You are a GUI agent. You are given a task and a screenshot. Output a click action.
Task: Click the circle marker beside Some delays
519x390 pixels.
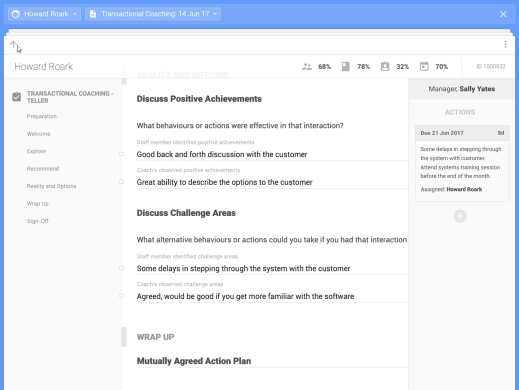click(x=121, y=268)
